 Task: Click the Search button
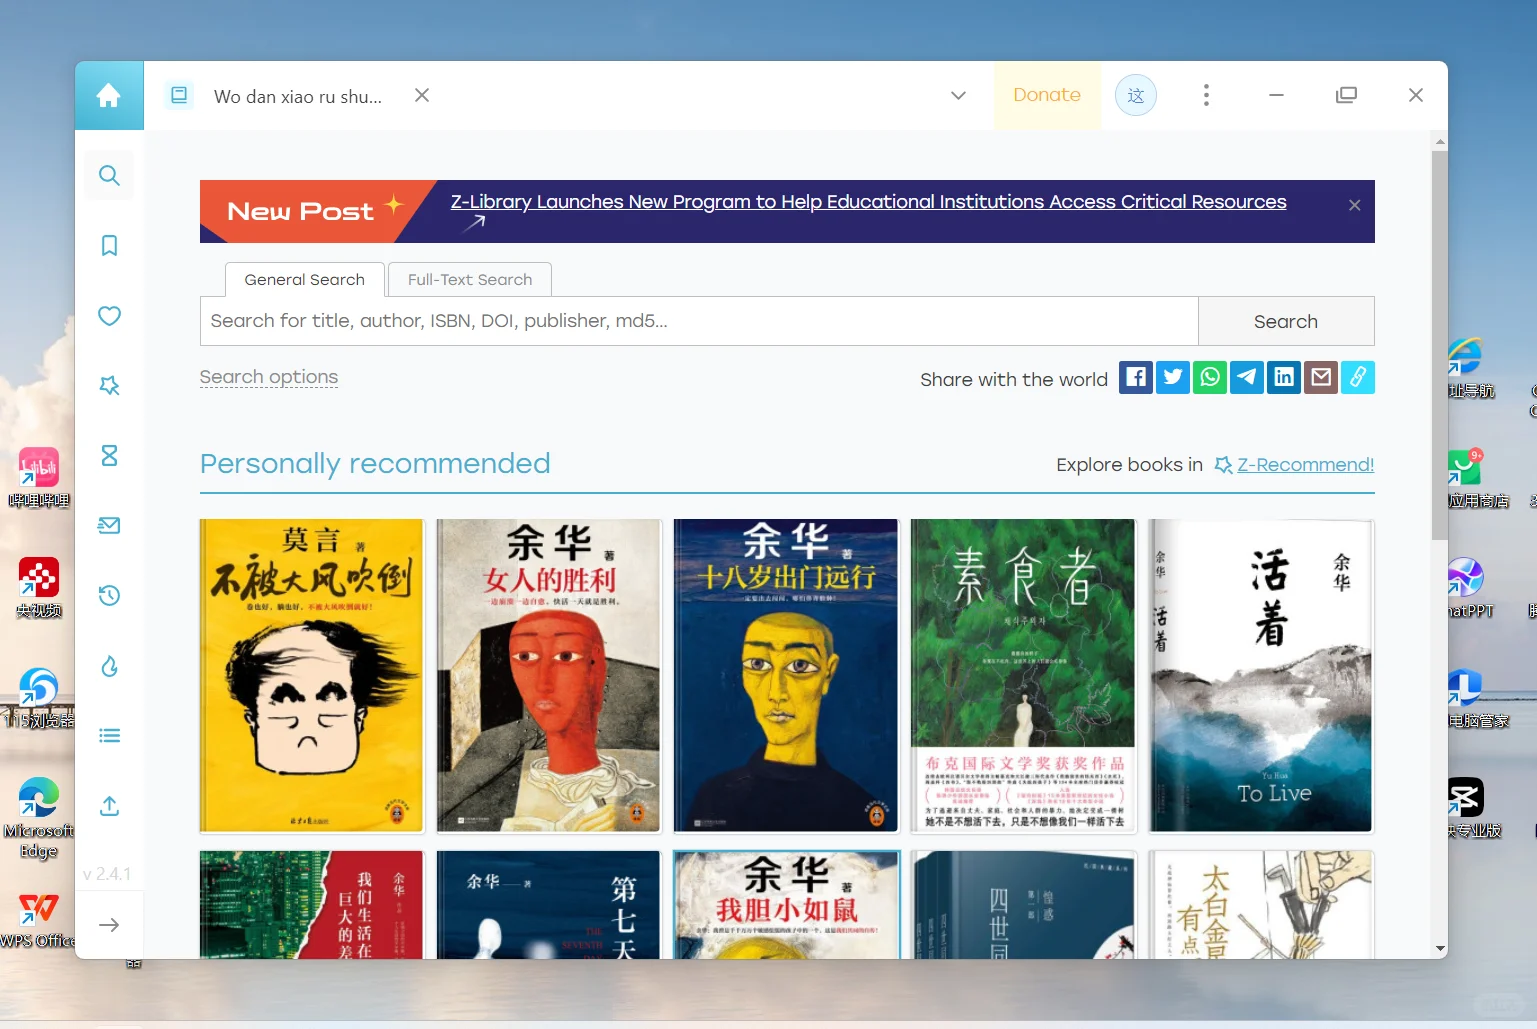1286,321
